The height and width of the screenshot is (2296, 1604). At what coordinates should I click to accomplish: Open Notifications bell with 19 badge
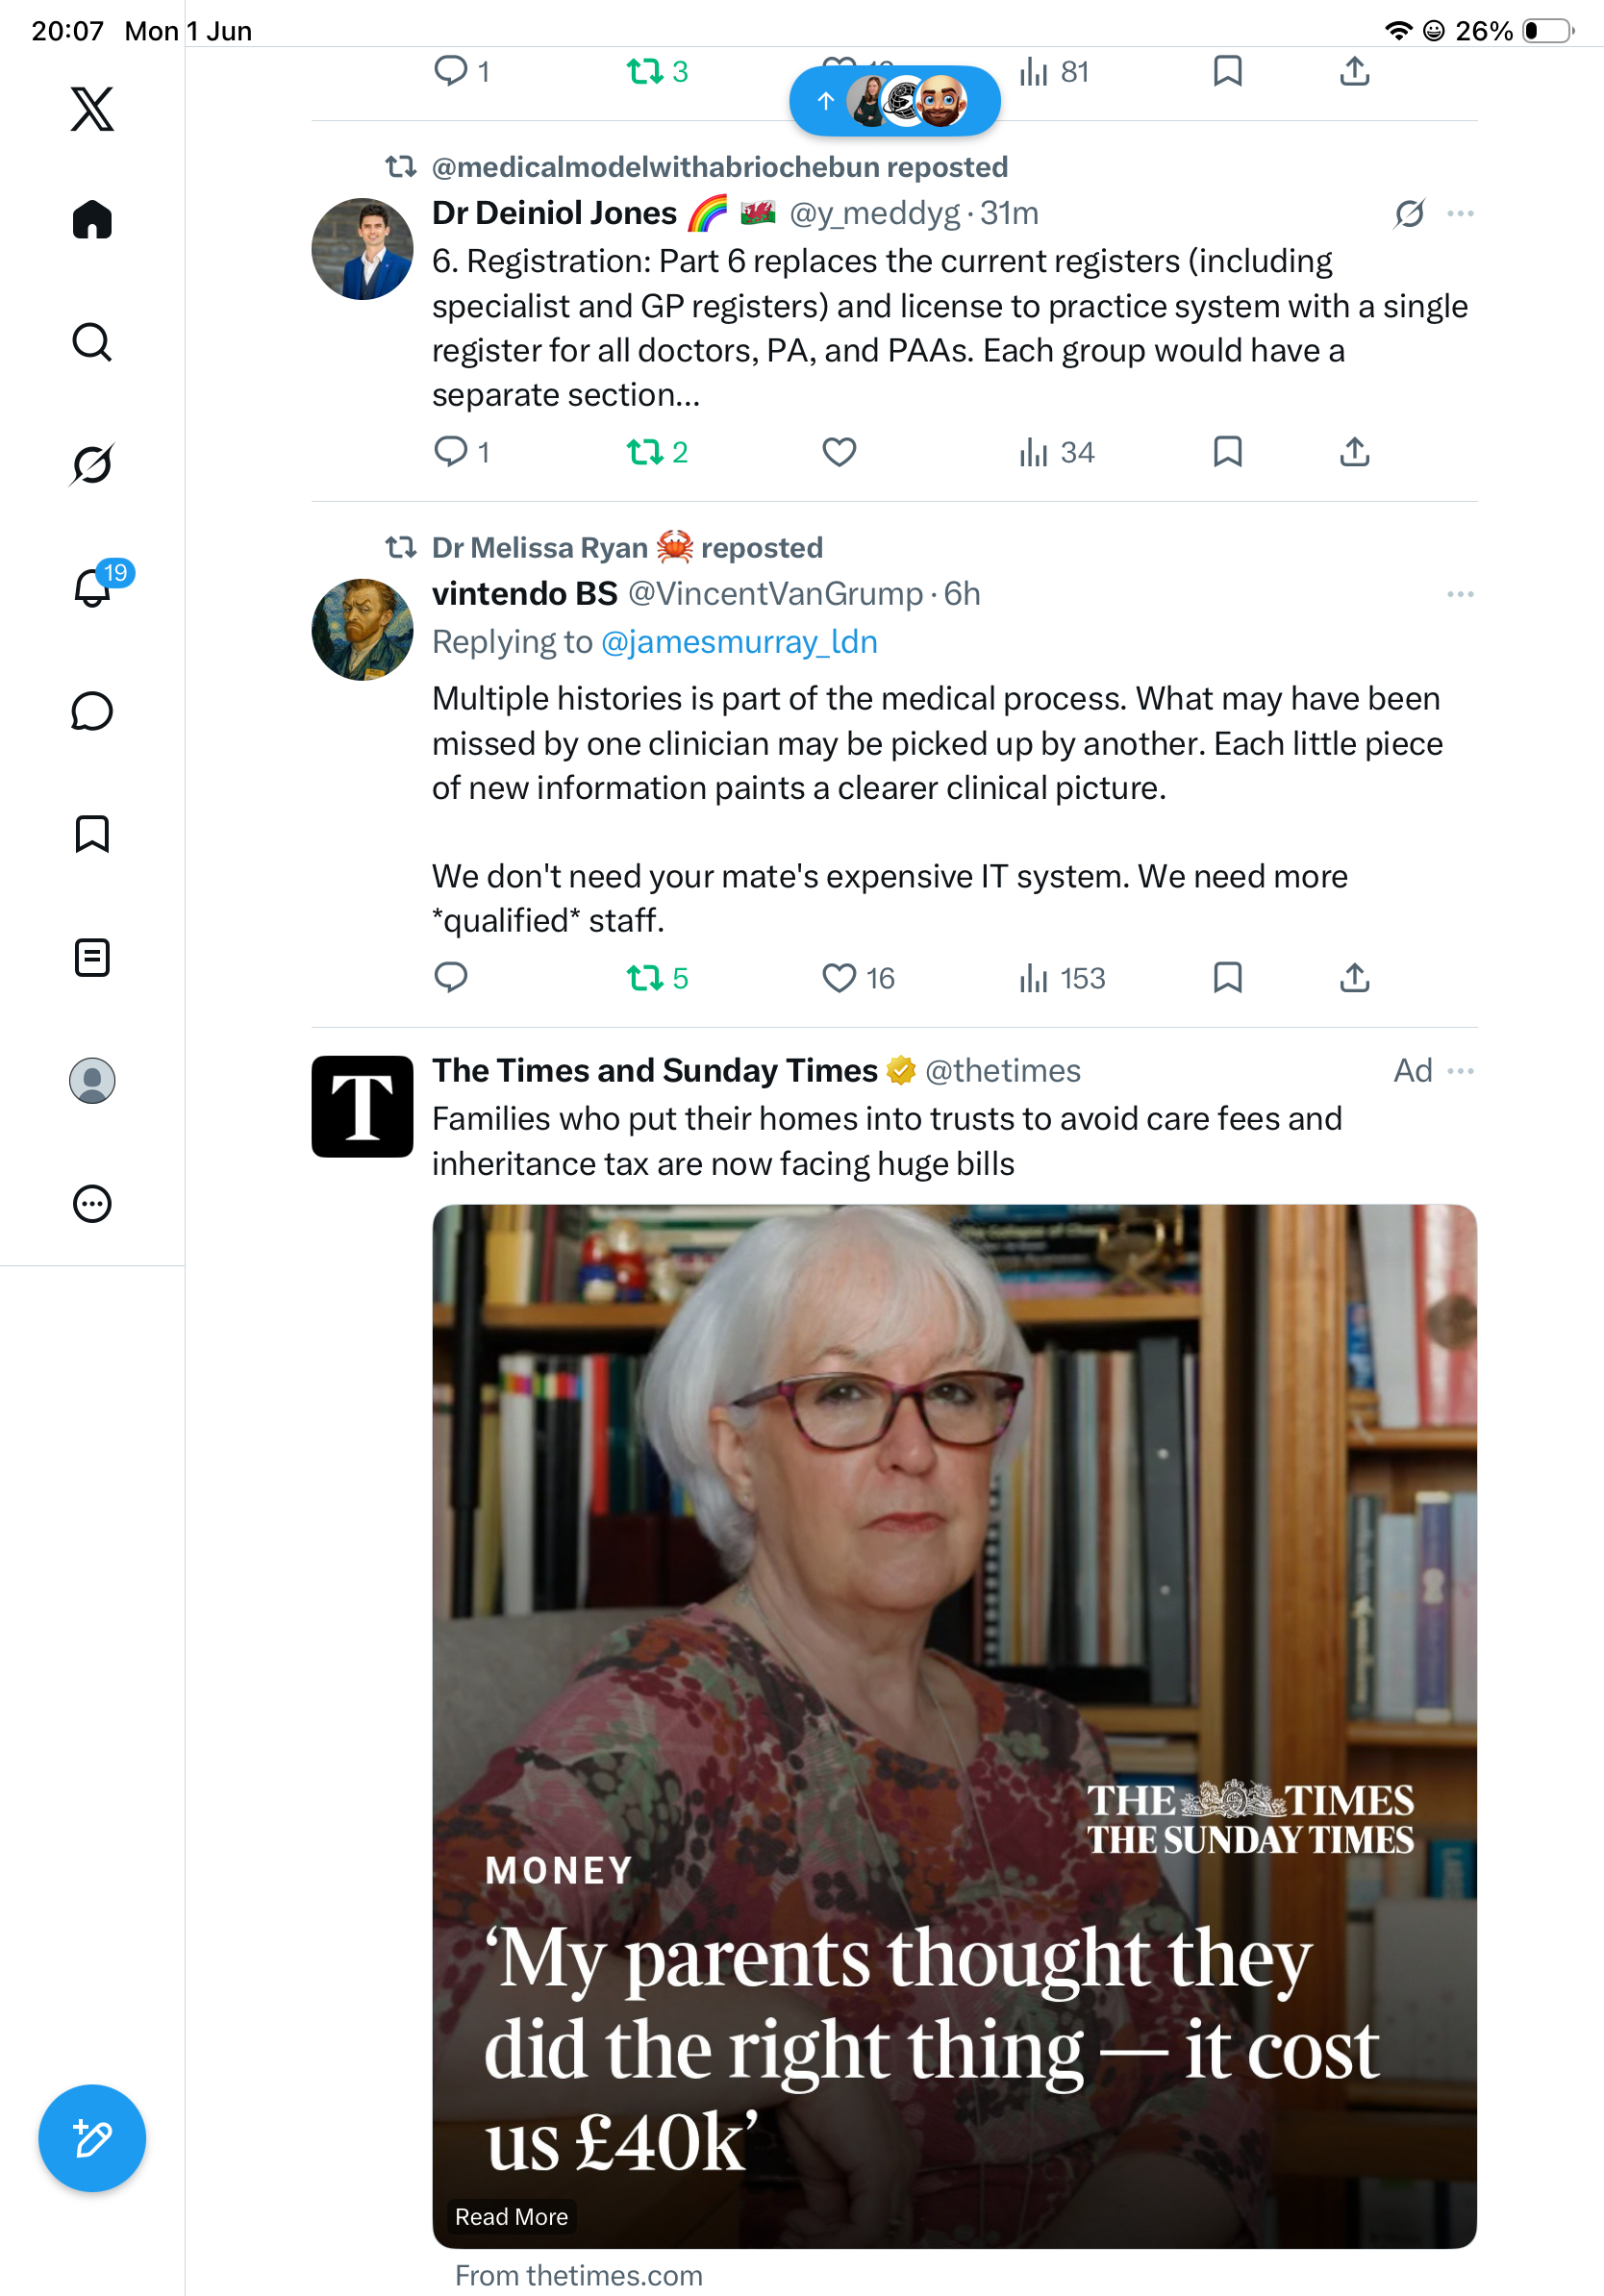[x=94, y=586]
